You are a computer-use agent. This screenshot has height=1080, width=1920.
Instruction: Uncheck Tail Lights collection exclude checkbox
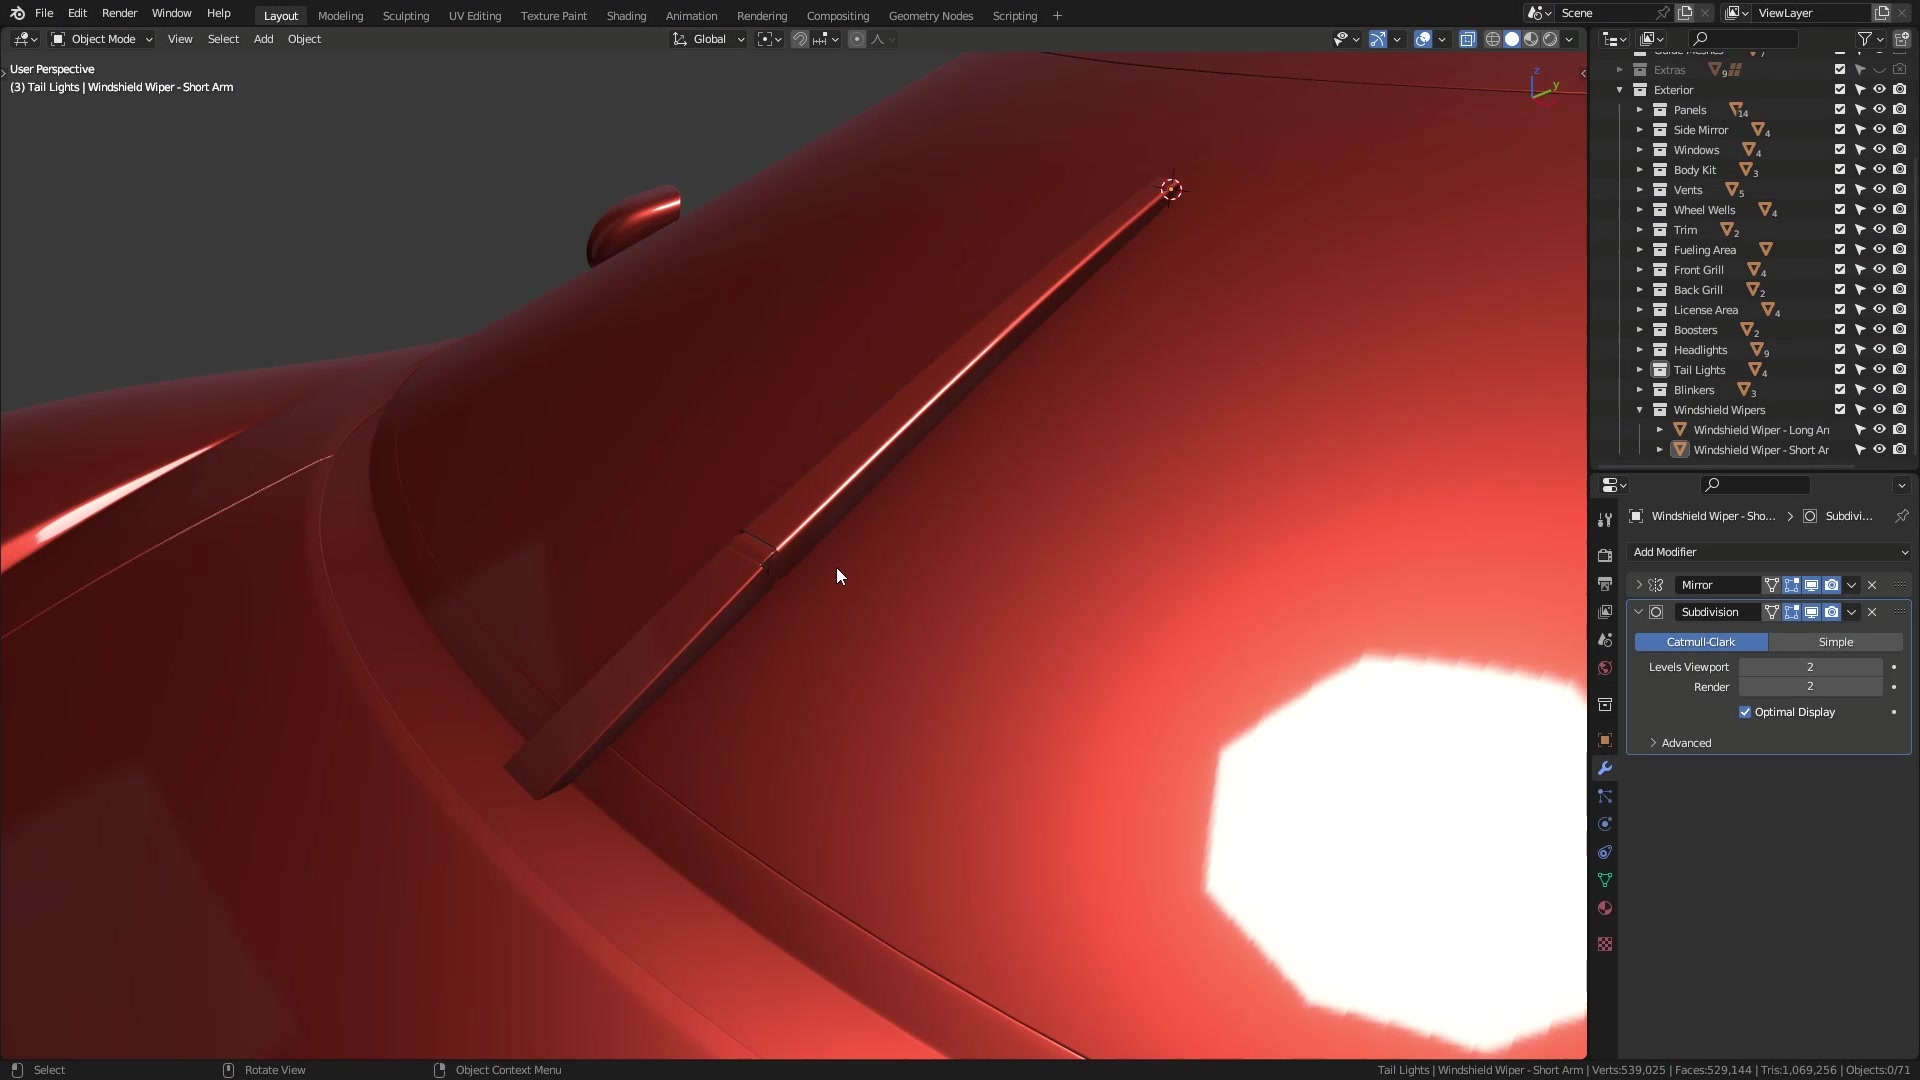[x=1840, y=369]
